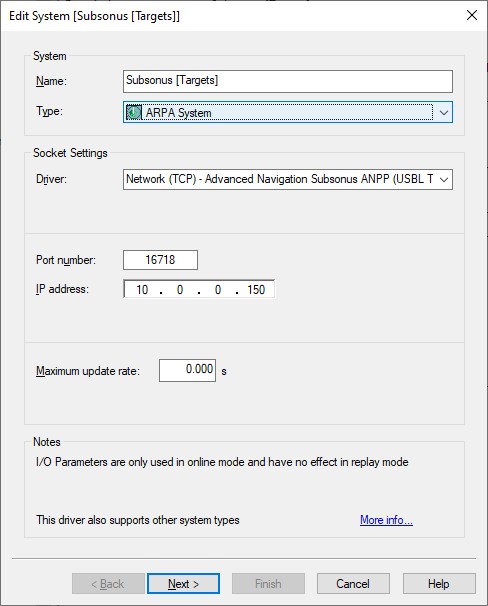
Task: Focus the Port number field
Action: [160, 260]
